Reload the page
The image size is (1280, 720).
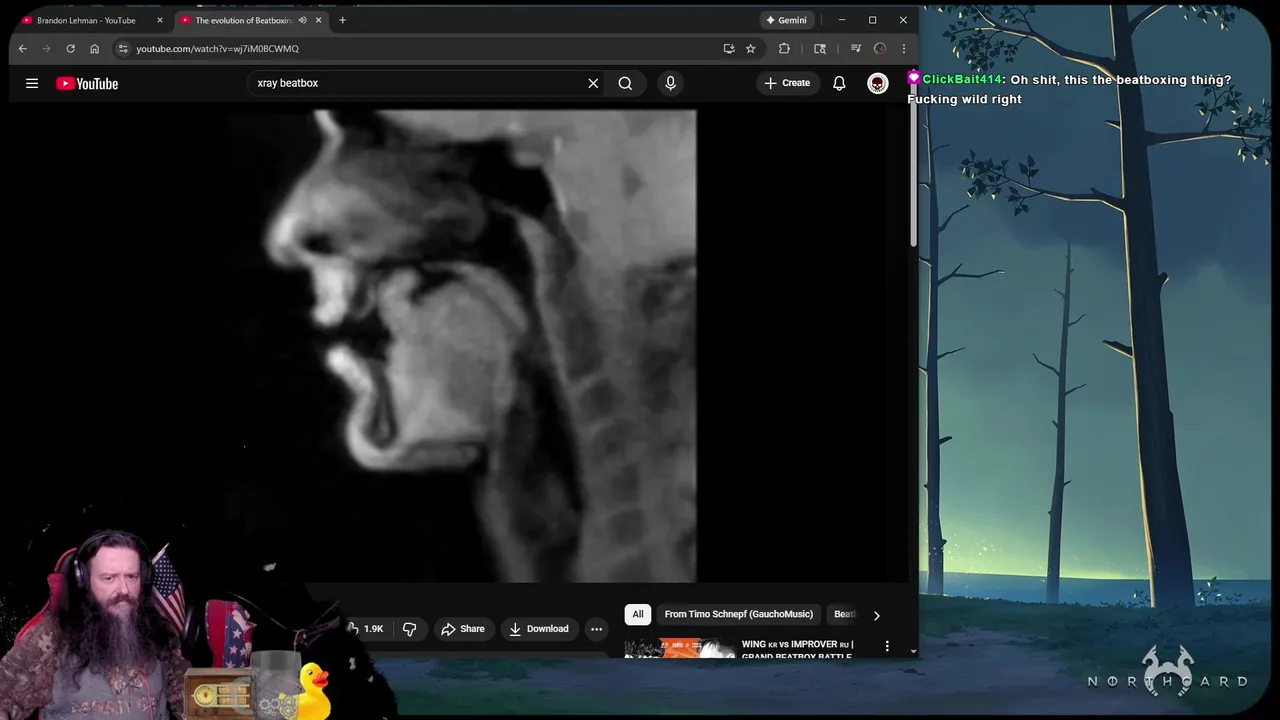[70, 48]
